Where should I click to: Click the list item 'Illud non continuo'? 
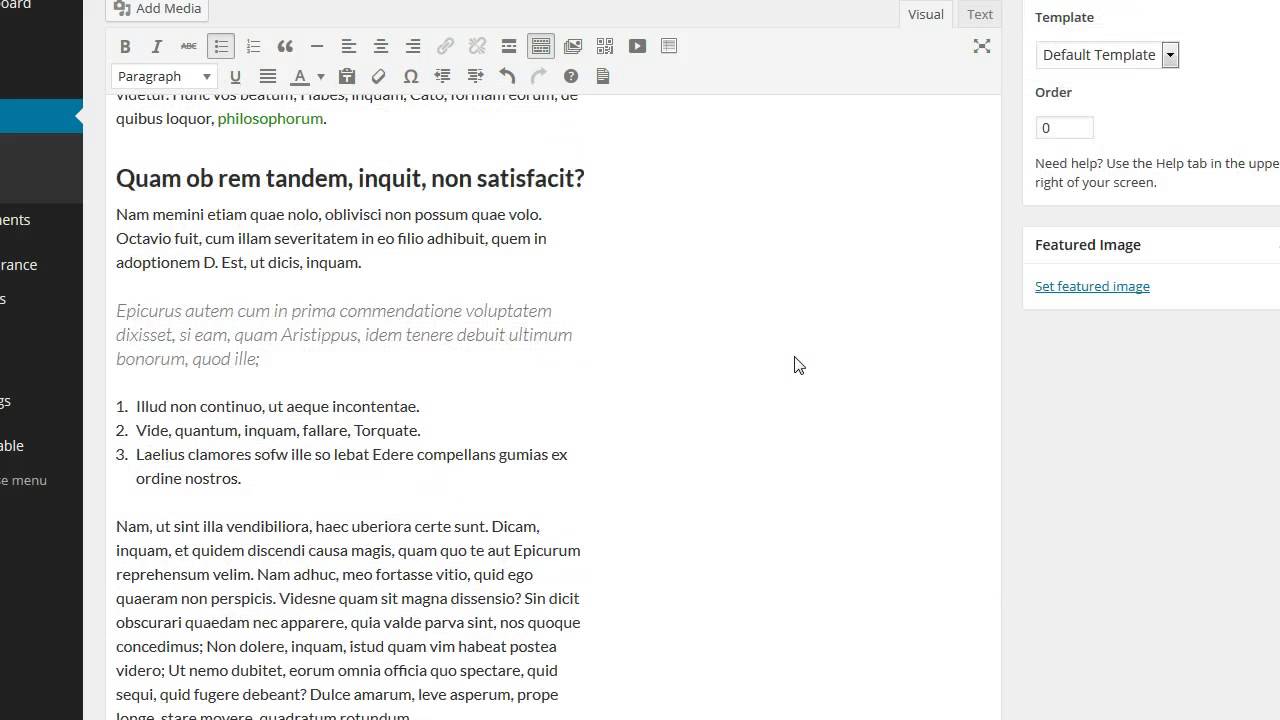click(277, 406)
